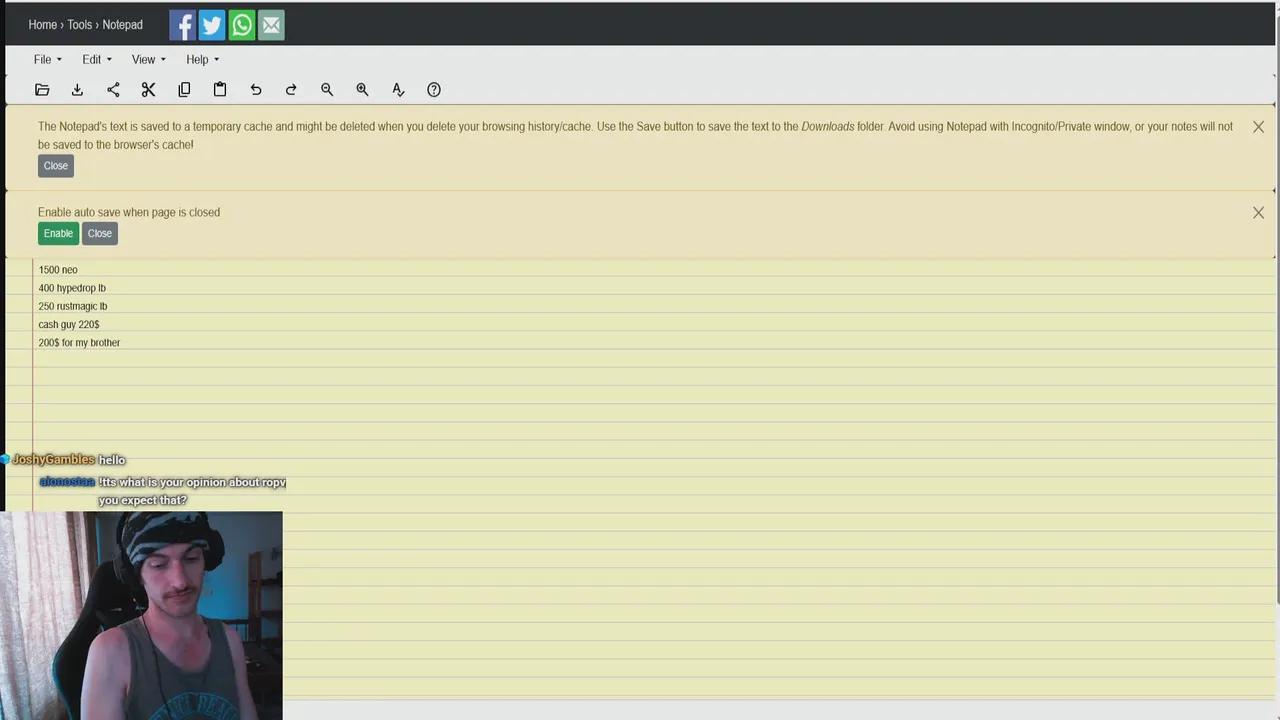Click the line 'cash guy 220$'

[69, 324]
